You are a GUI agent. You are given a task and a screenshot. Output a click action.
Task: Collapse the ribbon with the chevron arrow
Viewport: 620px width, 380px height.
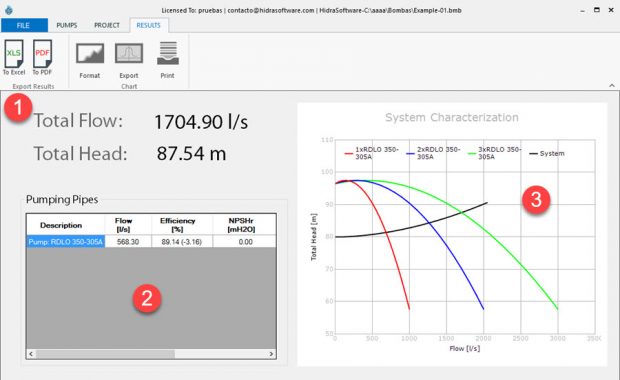pos(612,85)
